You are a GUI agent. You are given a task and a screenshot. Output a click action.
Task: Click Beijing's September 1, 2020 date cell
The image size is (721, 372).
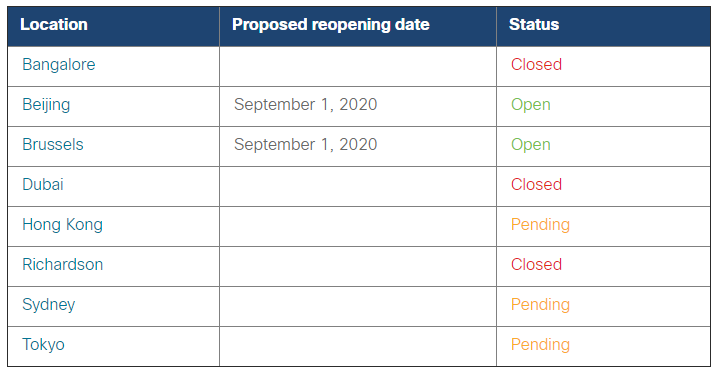[x=305, y=105]
